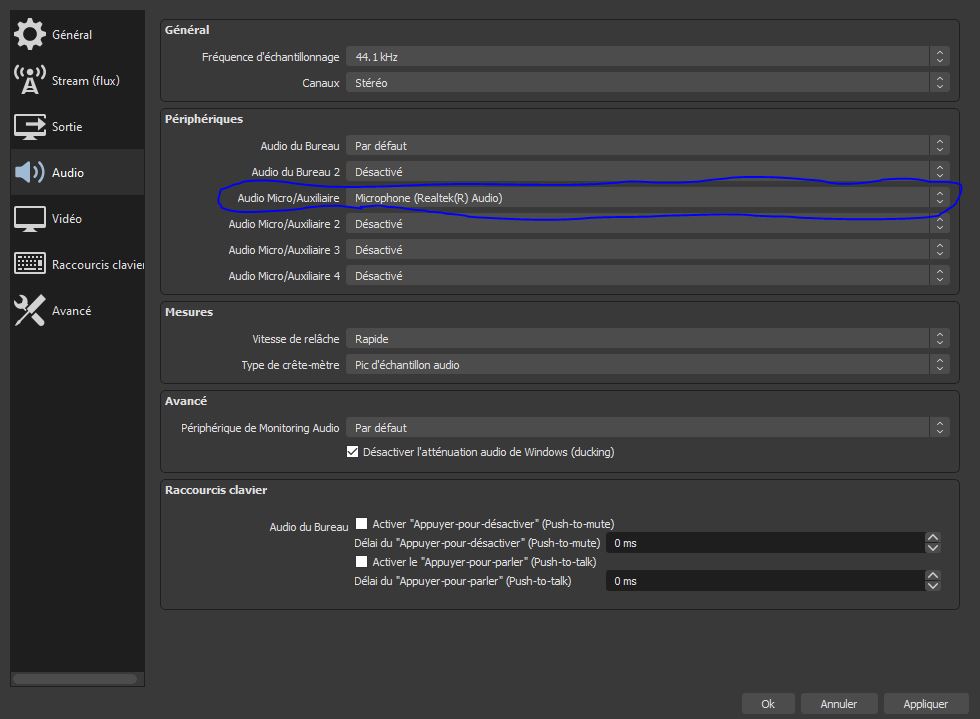Click the sidebar horizontal scrollbar
Image resolution: width=980 pixels, height=719 pixels.
point(75,679)
